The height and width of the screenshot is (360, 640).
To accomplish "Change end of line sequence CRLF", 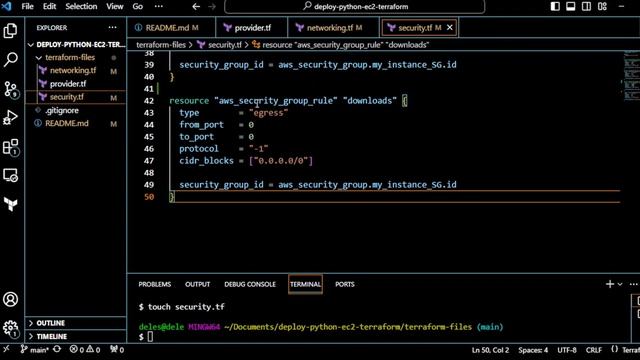I will [593, 350].
